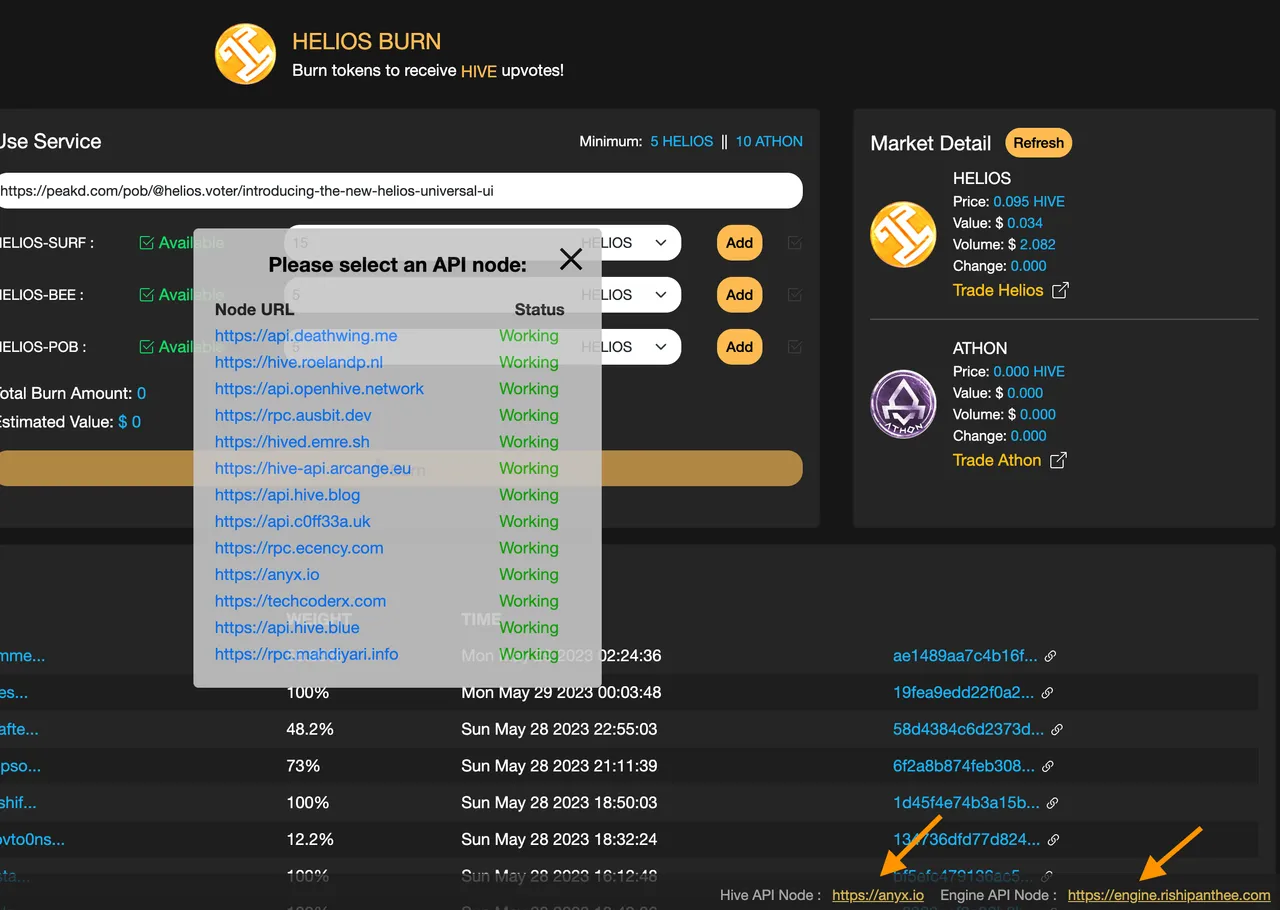
Task: Click HELIOS price value 0.095 HIVE
Action: pyautogui.click(x=1029, y=201)
